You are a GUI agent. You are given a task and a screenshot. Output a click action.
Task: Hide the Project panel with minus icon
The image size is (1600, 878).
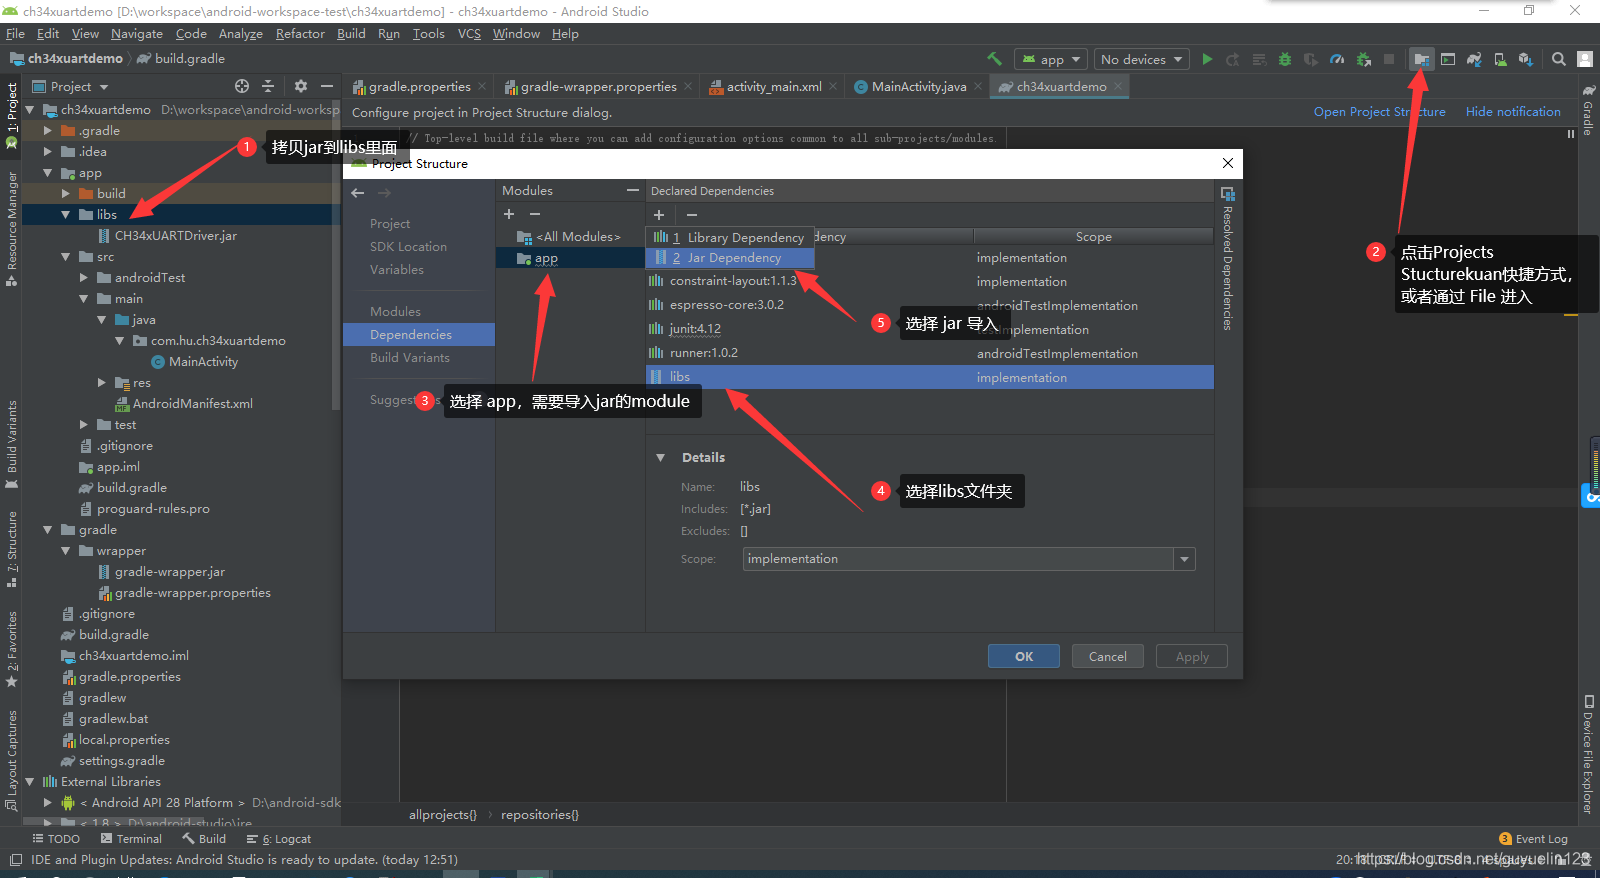326,86
